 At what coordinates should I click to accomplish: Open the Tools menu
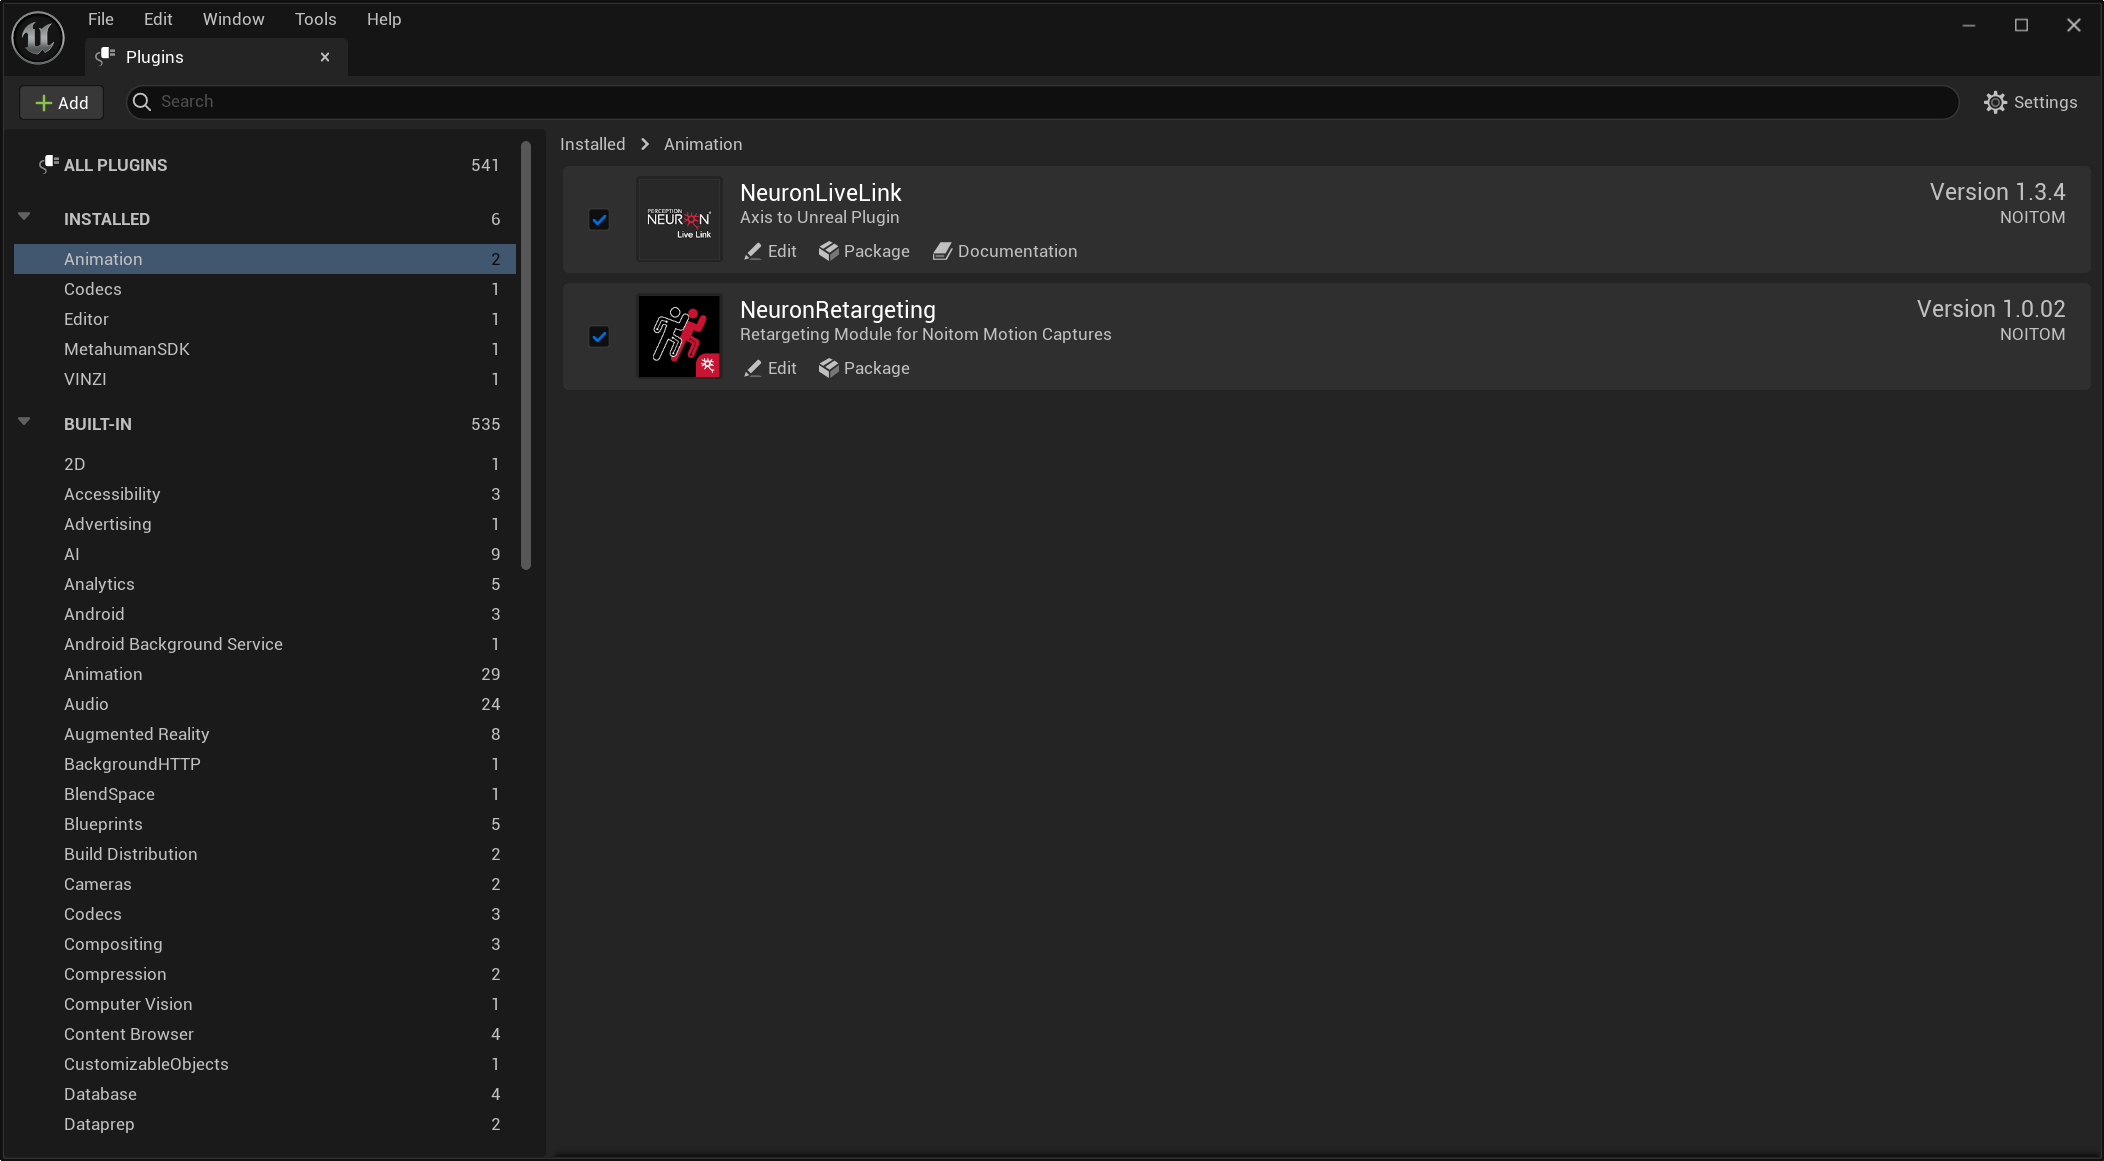(315, 19)
